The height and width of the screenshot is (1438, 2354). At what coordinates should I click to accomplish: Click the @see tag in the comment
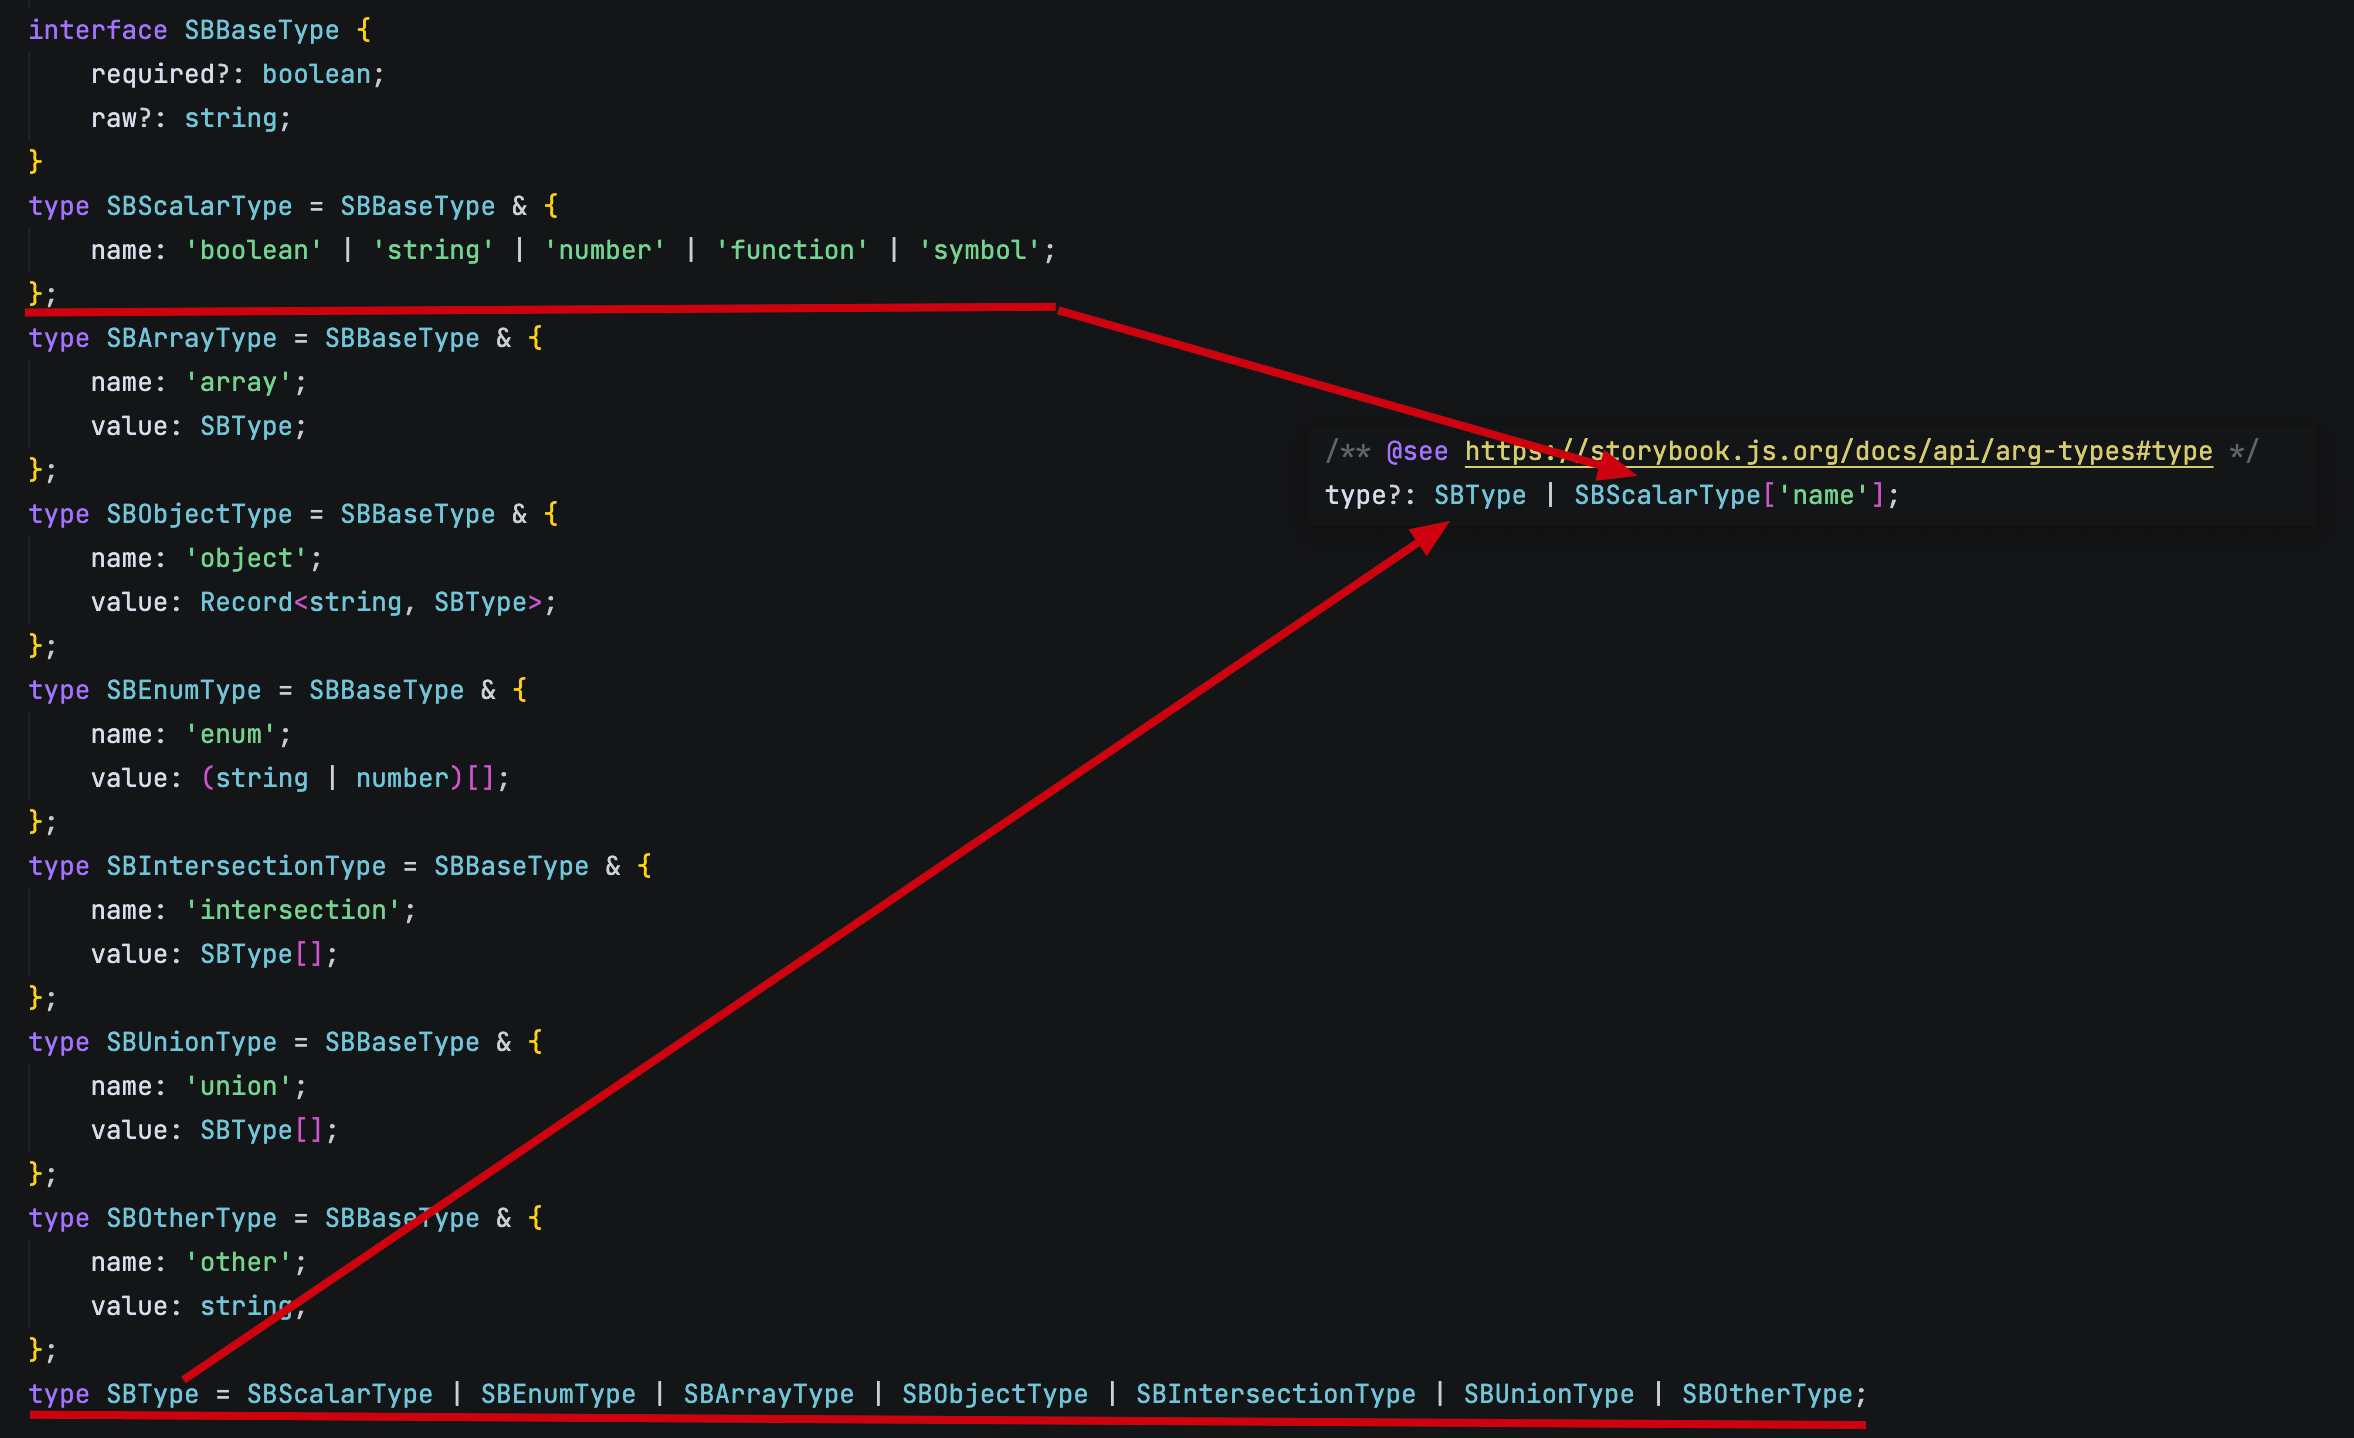pyautogui.click(x=1416, y=451)
